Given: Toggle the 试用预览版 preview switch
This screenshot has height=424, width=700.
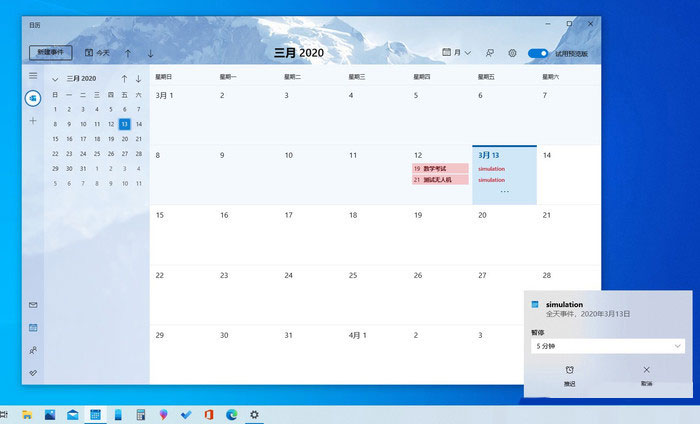Looking at the screenshot, I should pos(538,53).
